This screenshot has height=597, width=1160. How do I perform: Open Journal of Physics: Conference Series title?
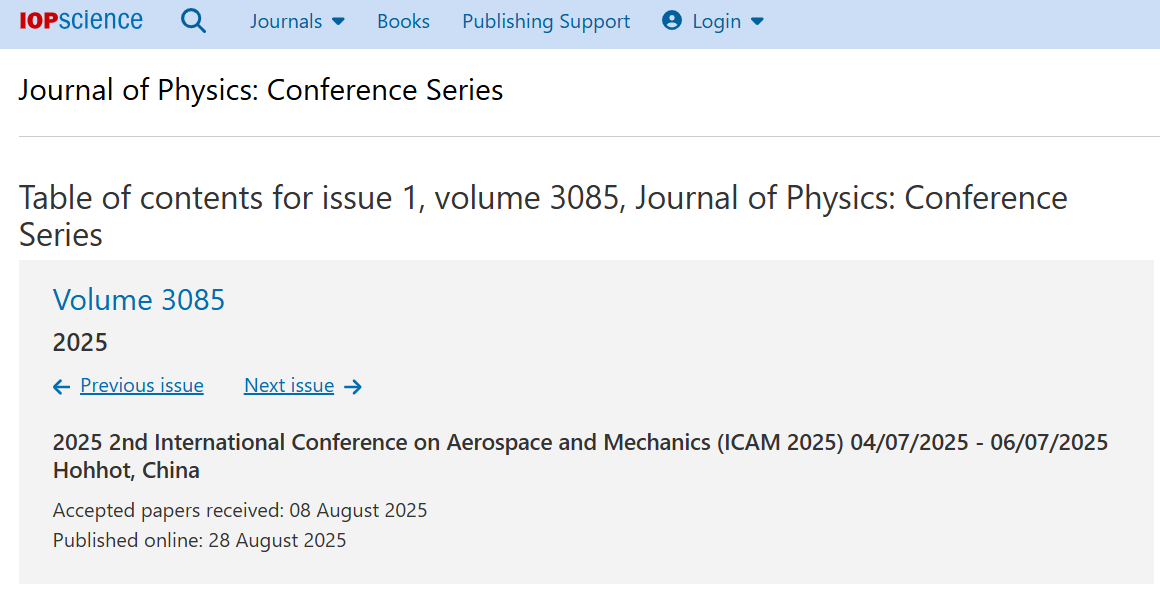261,90
